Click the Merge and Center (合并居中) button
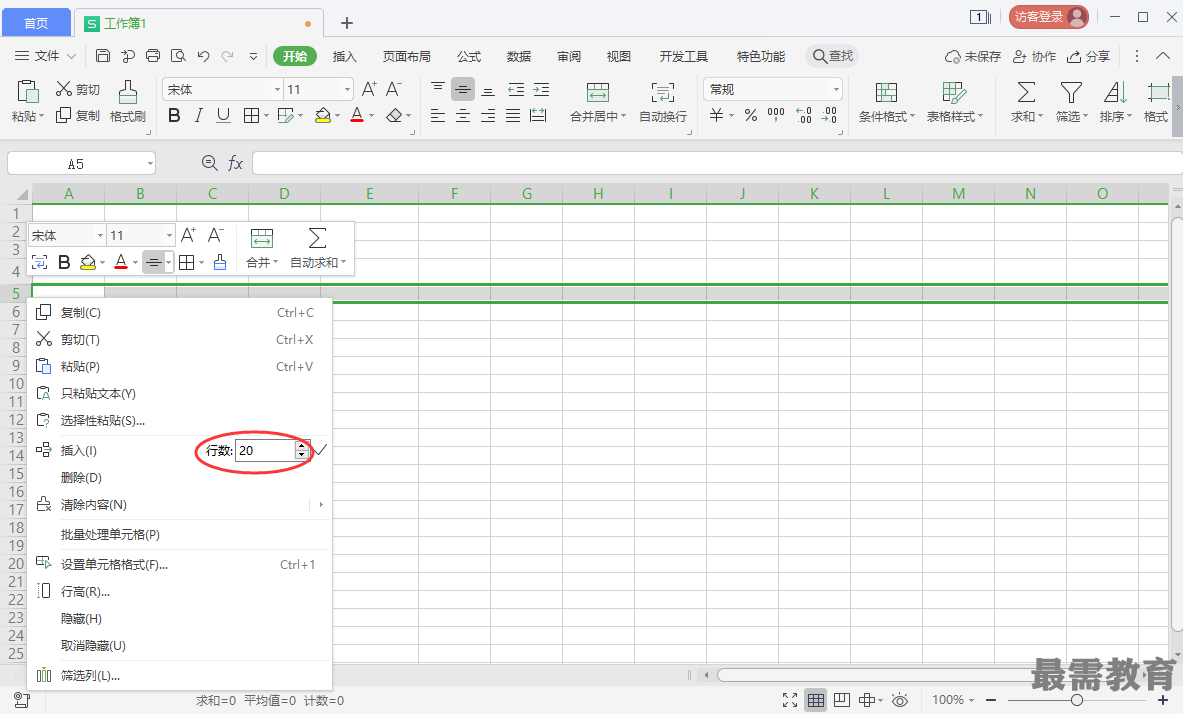The height and width of the screenshot is (714, 1183). [x=598, y=101]
